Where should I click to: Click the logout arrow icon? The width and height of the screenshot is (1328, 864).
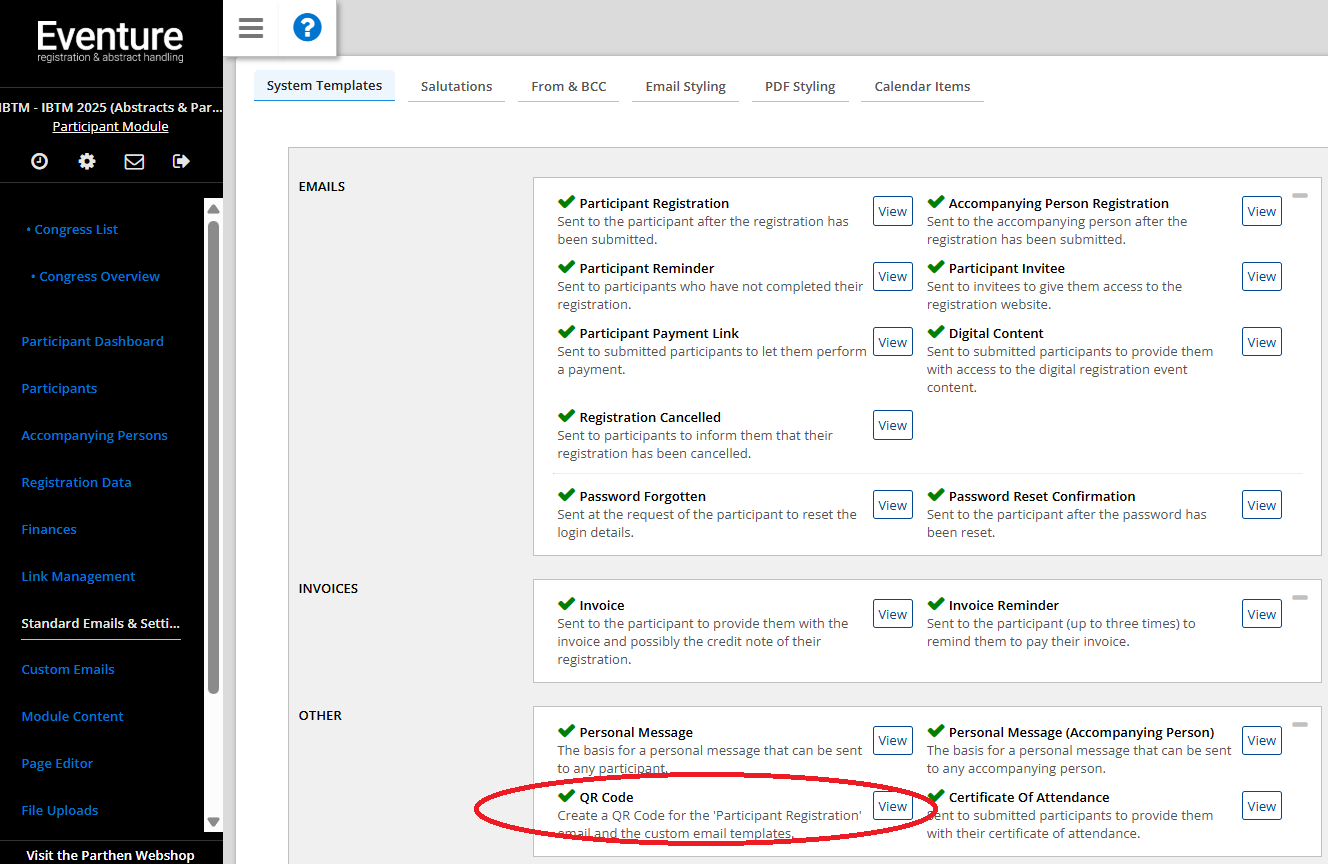pyautogui.click(x=181, y=161)
